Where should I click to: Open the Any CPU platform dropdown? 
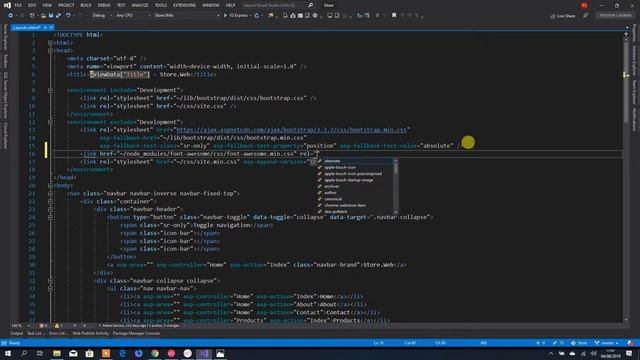coord(133,16)
